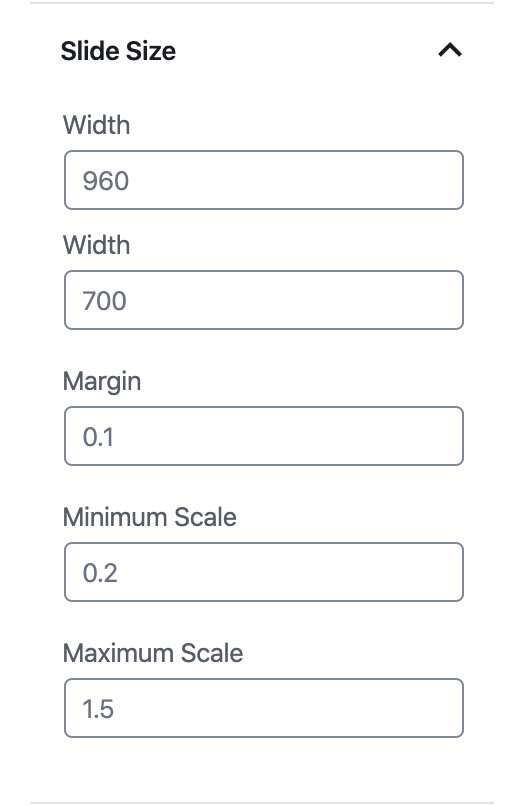This screenshot has height=806, width=512.
Task: Click the second Width label above 700
Action: 96,245
